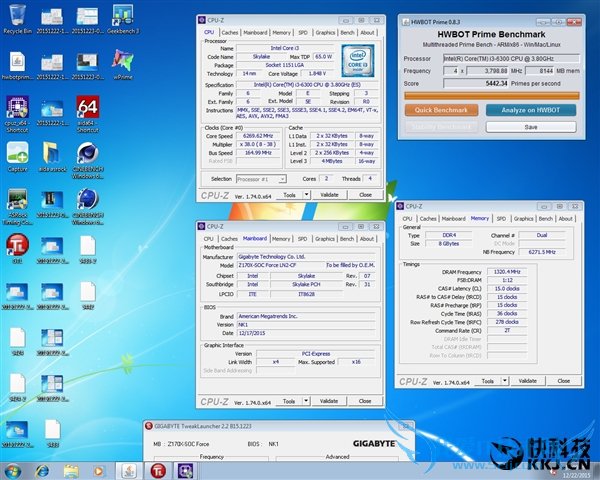Open Windows Media Player taskbar icon
Screen dimensions: 600x480
98,471
